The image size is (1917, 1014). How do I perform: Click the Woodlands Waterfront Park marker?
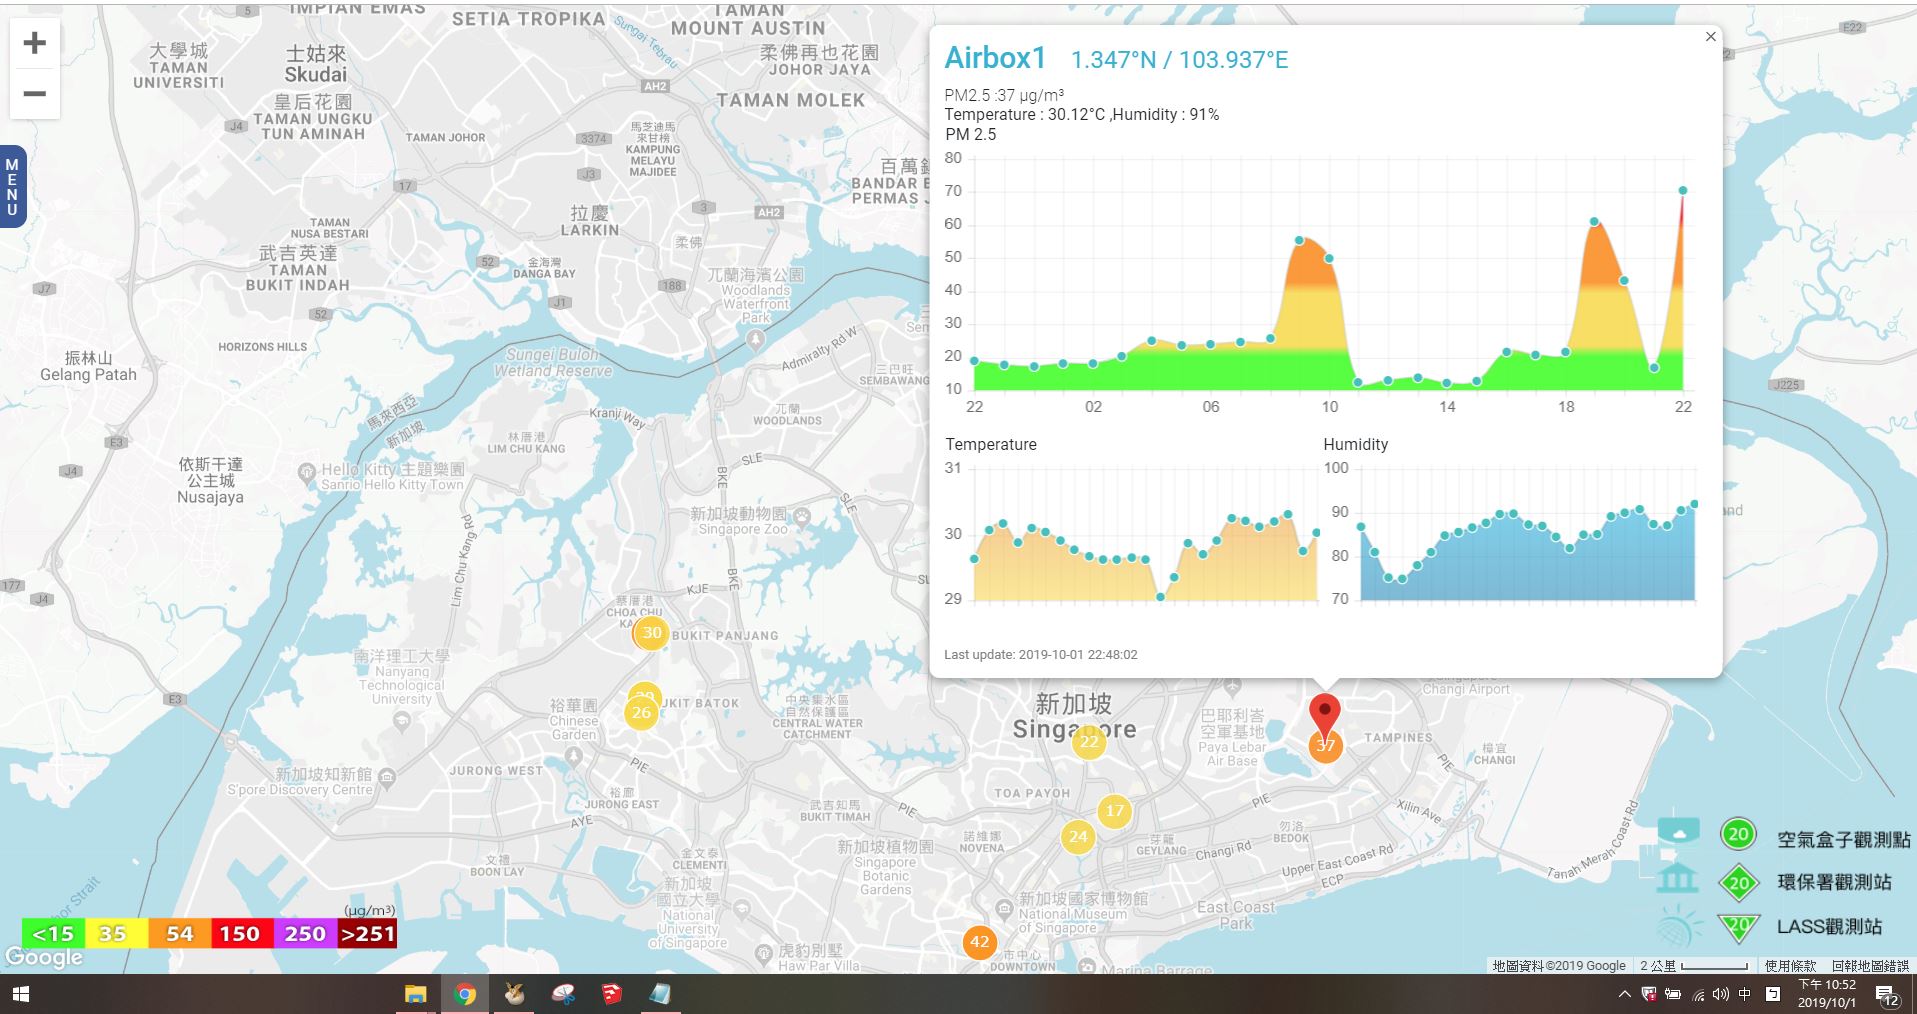pos(755,339)
